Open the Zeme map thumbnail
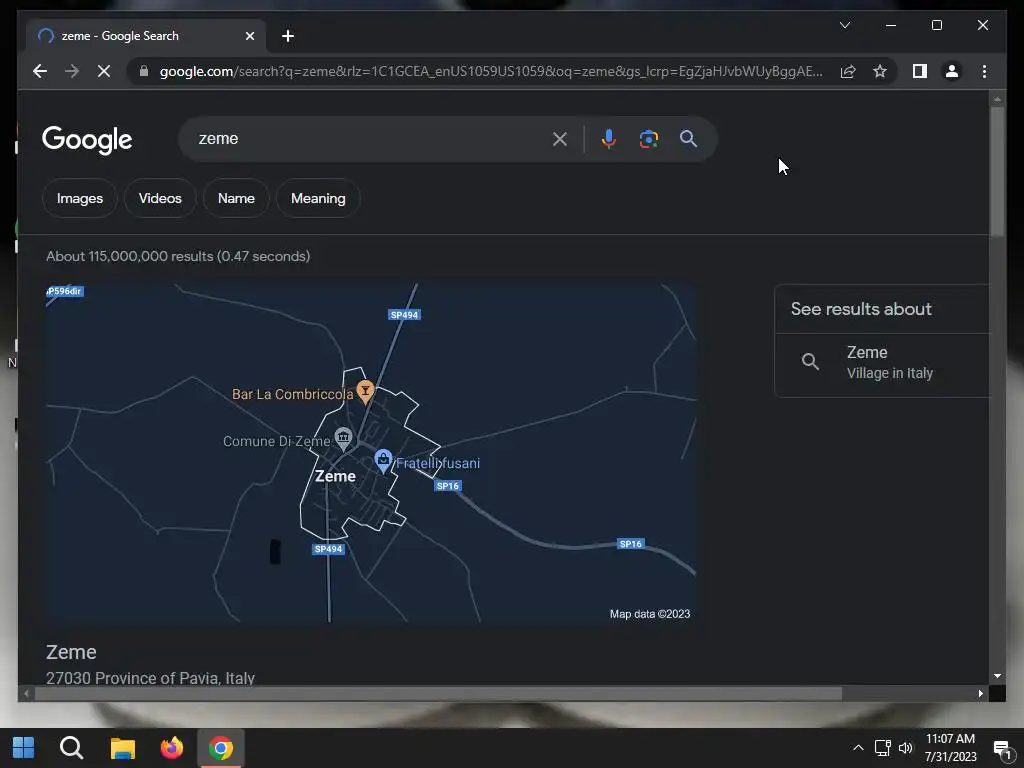 tap(371, 453)
